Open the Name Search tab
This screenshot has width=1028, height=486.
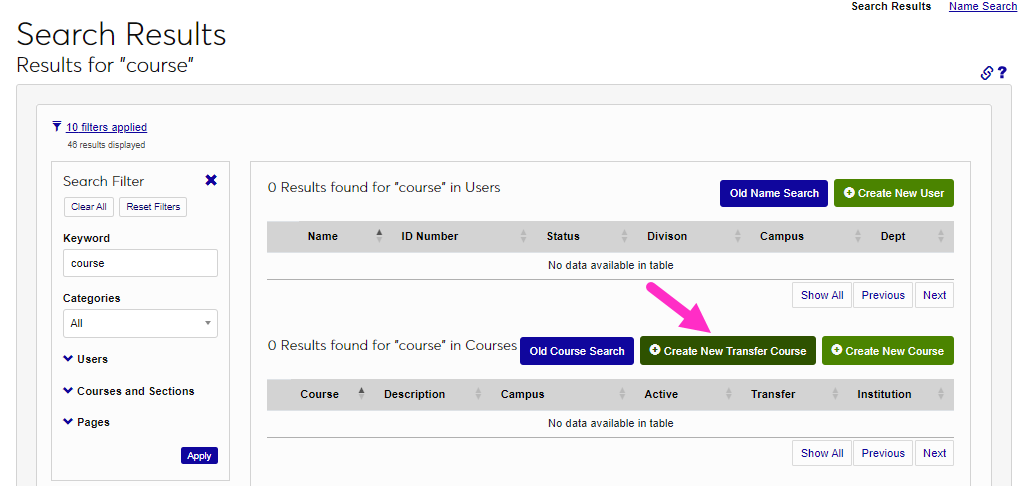(x=982, y=6)
